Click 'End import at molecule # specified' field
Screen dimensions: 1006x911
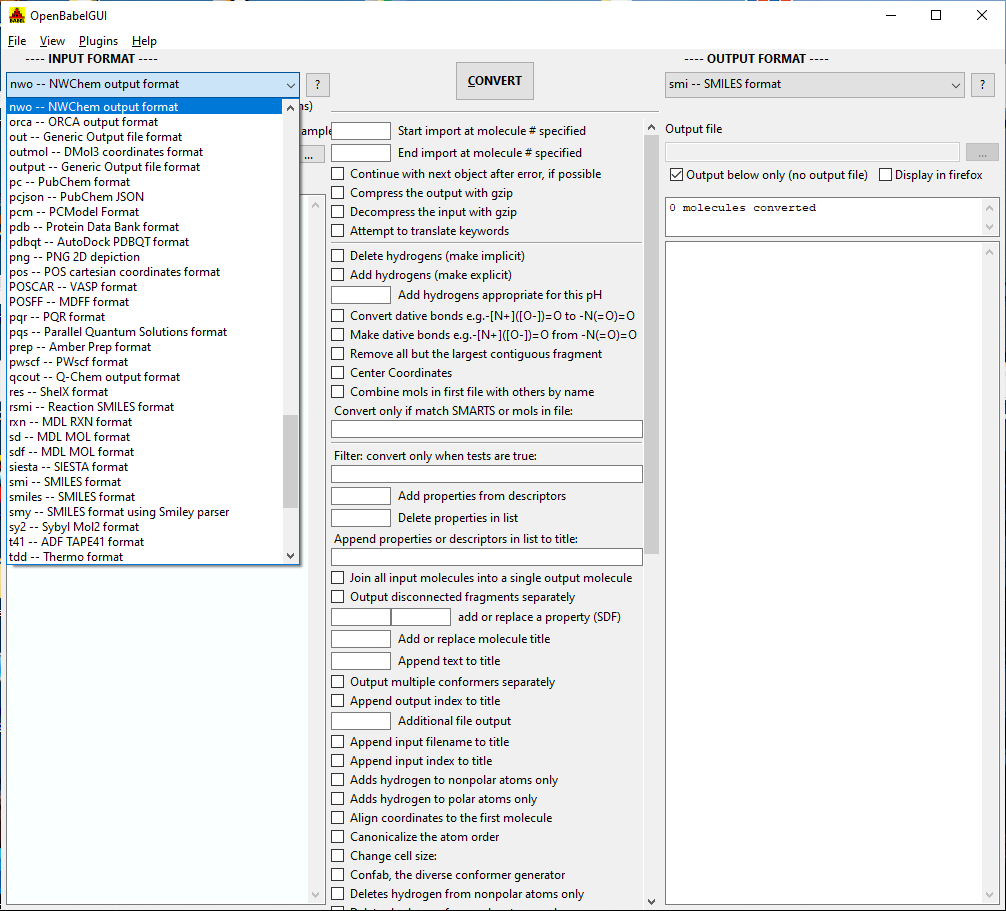point(361,153)
